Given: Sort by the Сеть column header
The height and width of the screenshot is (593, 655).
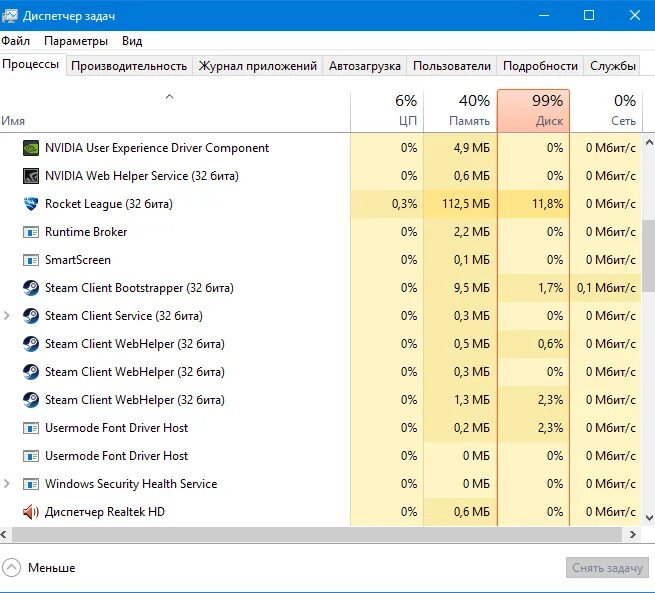Looking at the screenshot, I should coord(606,111).
